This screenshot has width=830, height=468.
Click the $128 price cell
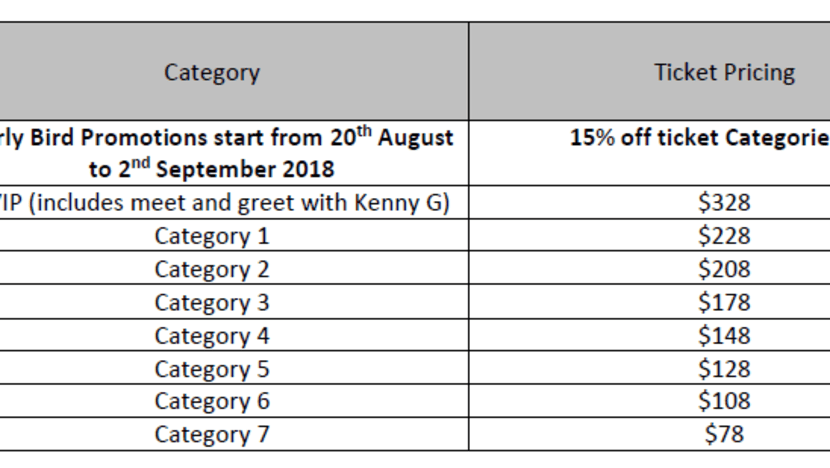[649, 368]
